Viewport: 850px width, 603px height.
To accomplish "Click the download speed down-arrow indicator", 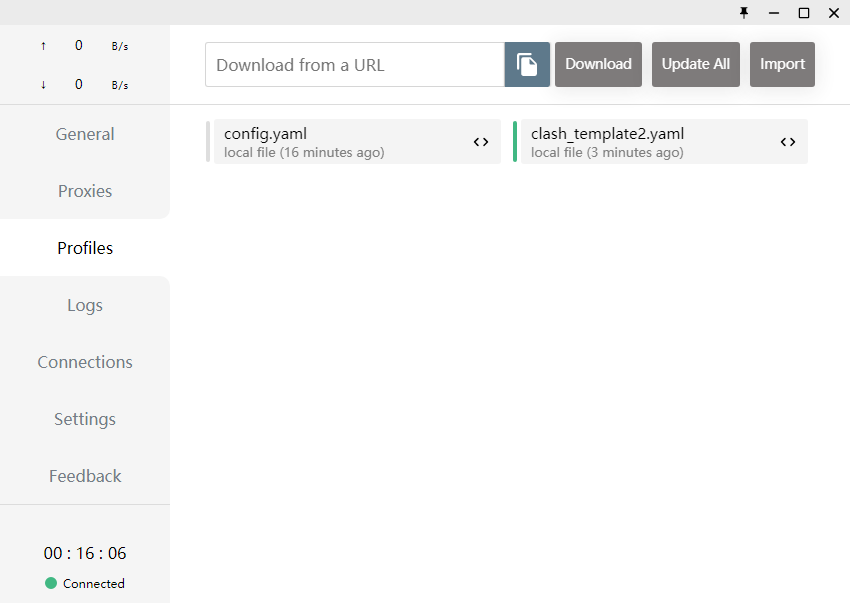I will tap(43, 85).
